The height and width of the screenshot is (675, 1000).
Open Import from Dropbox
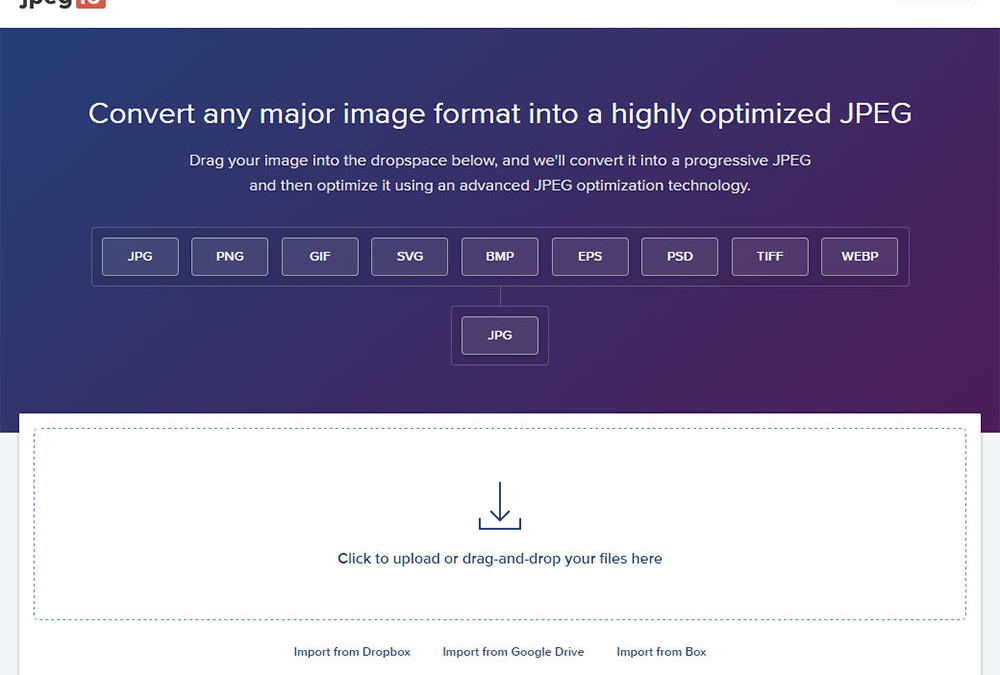tap(352, 652)
